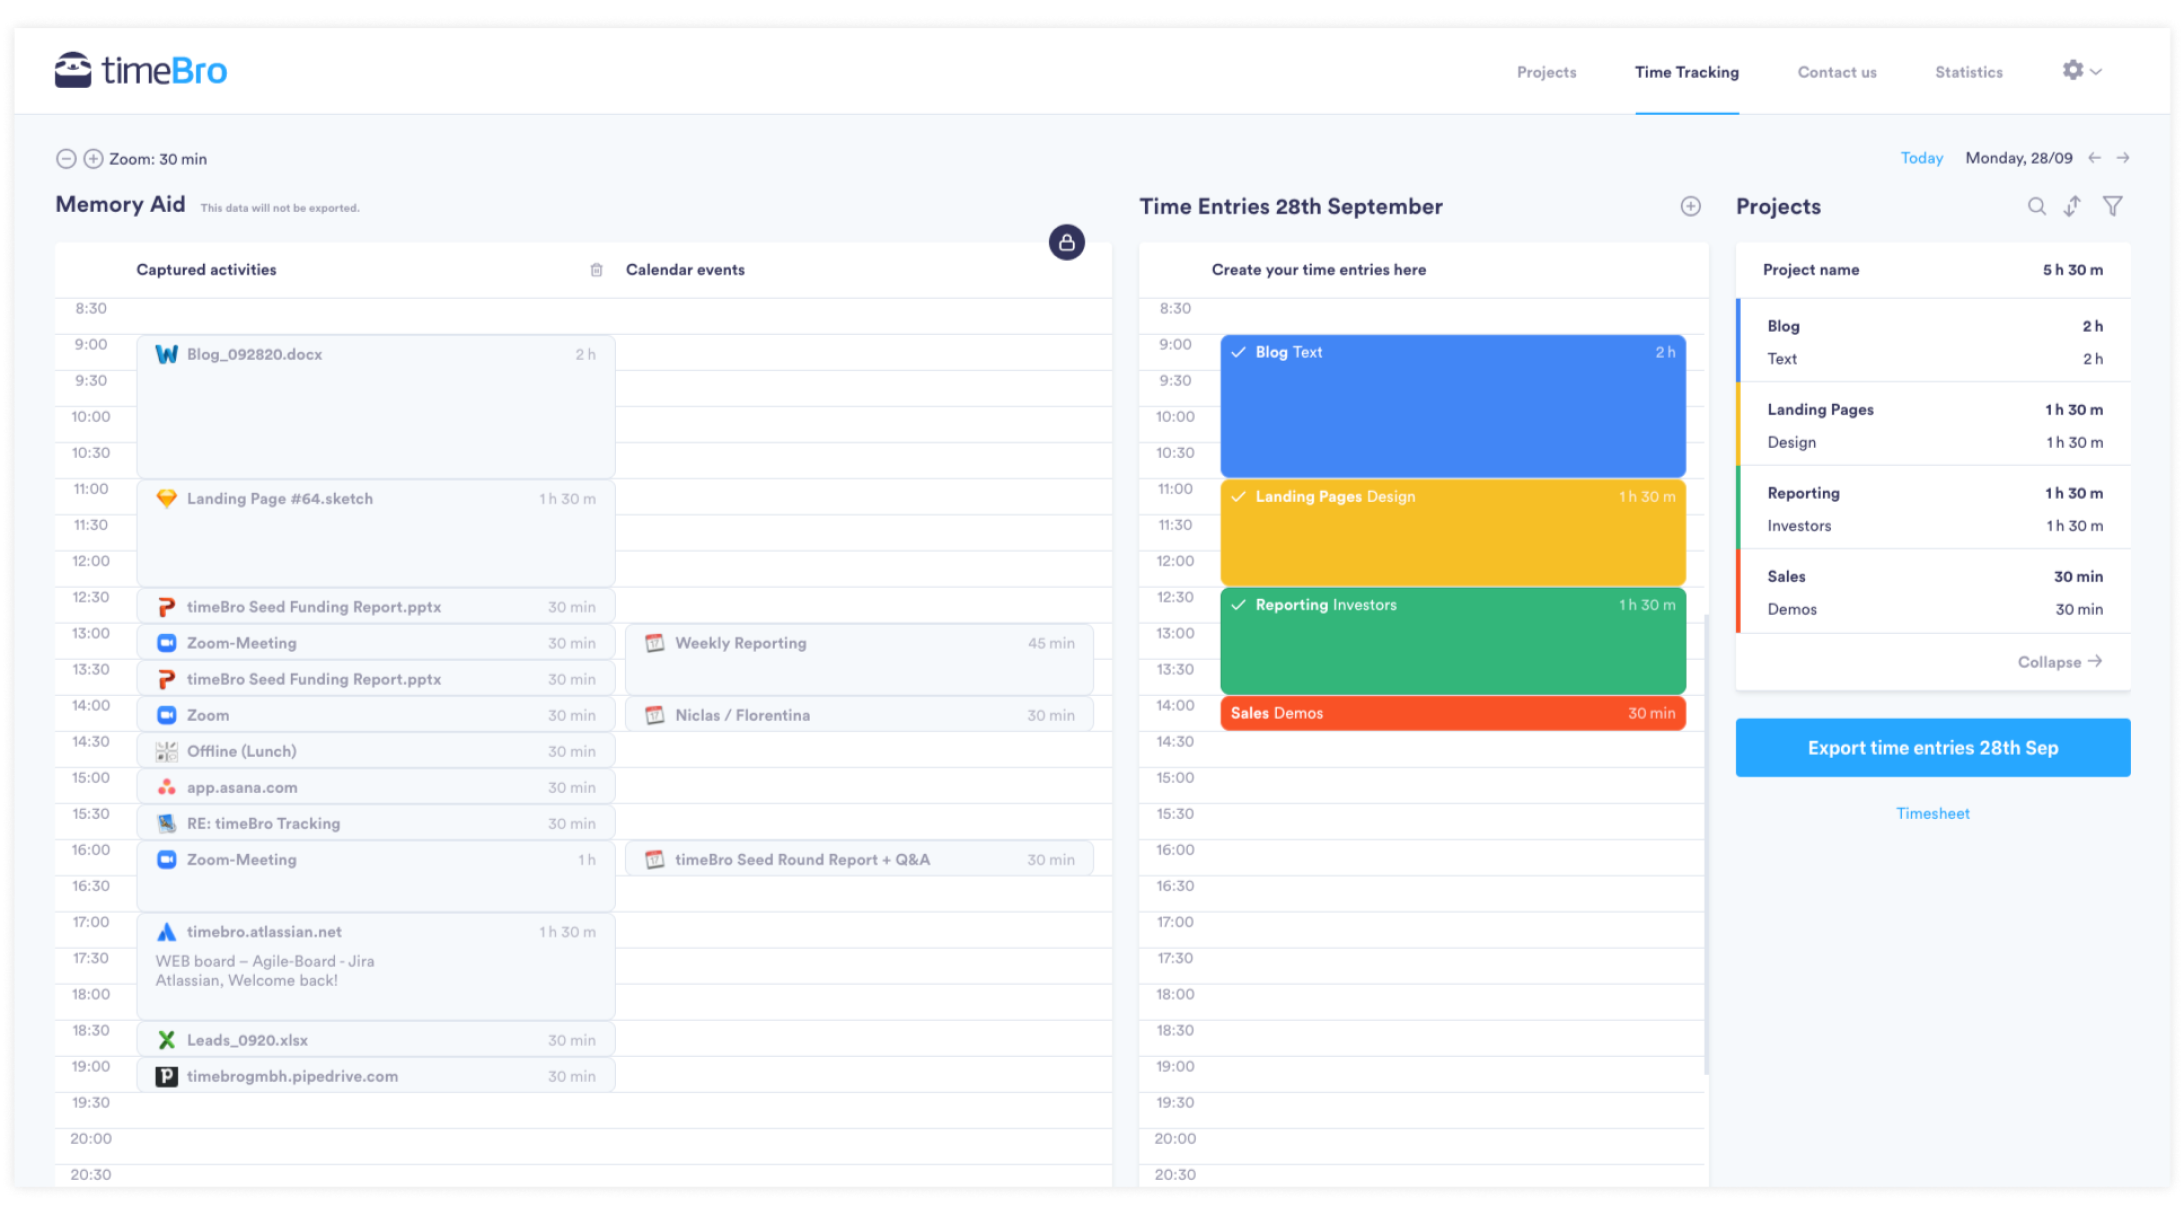Switch to the Projects tab

[x=1546, y=71]
